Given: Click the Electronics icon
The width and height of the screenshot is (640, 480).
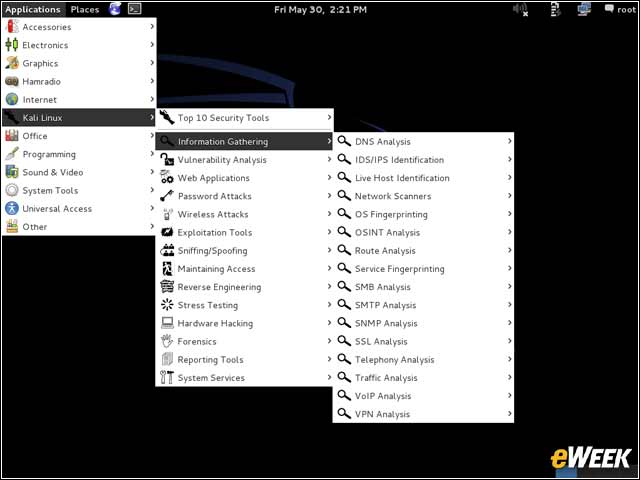Looking at the screenshot, I should 12,44.
